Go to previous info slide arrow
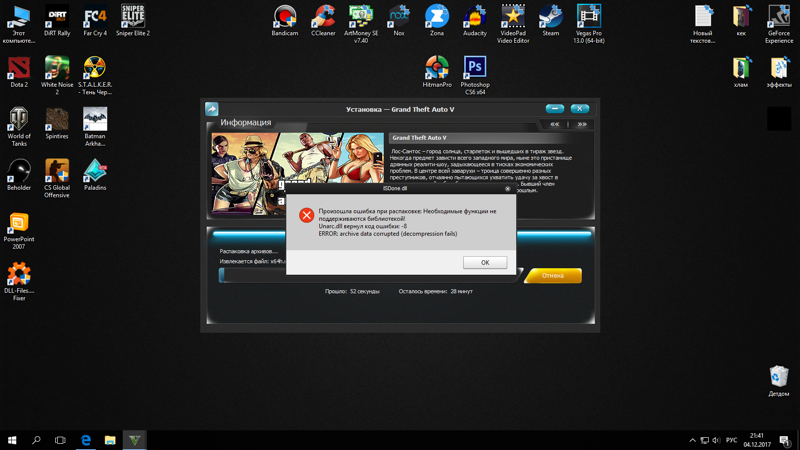 555,124
